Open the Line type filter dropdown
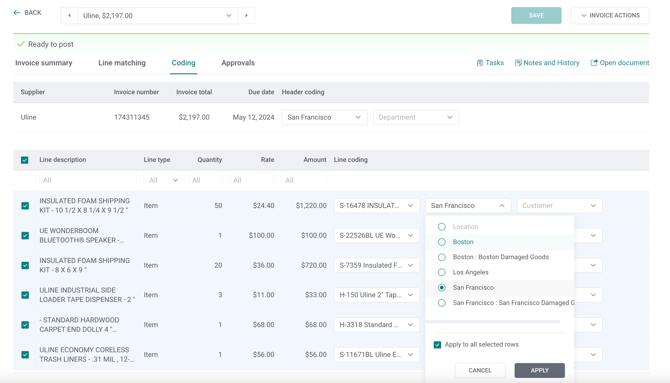The image size is (670, 383). point(162,180)
